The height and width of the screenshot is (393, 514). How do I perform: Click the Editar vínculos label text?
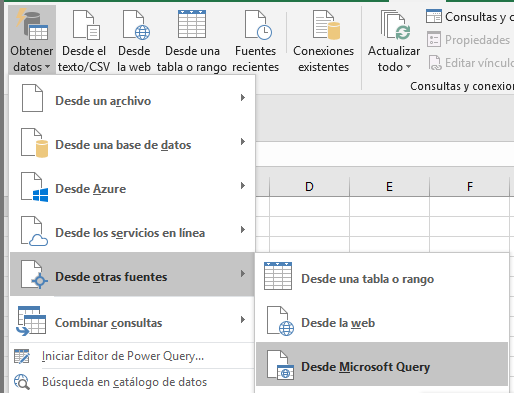(479, 63)
